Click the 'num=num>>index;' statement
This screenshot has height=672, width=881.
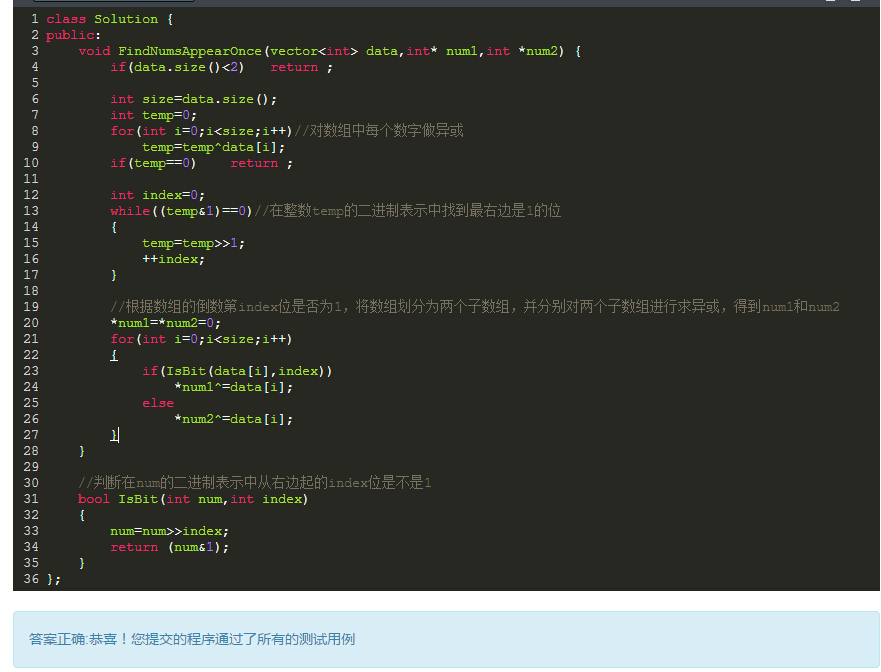(169, 532)
